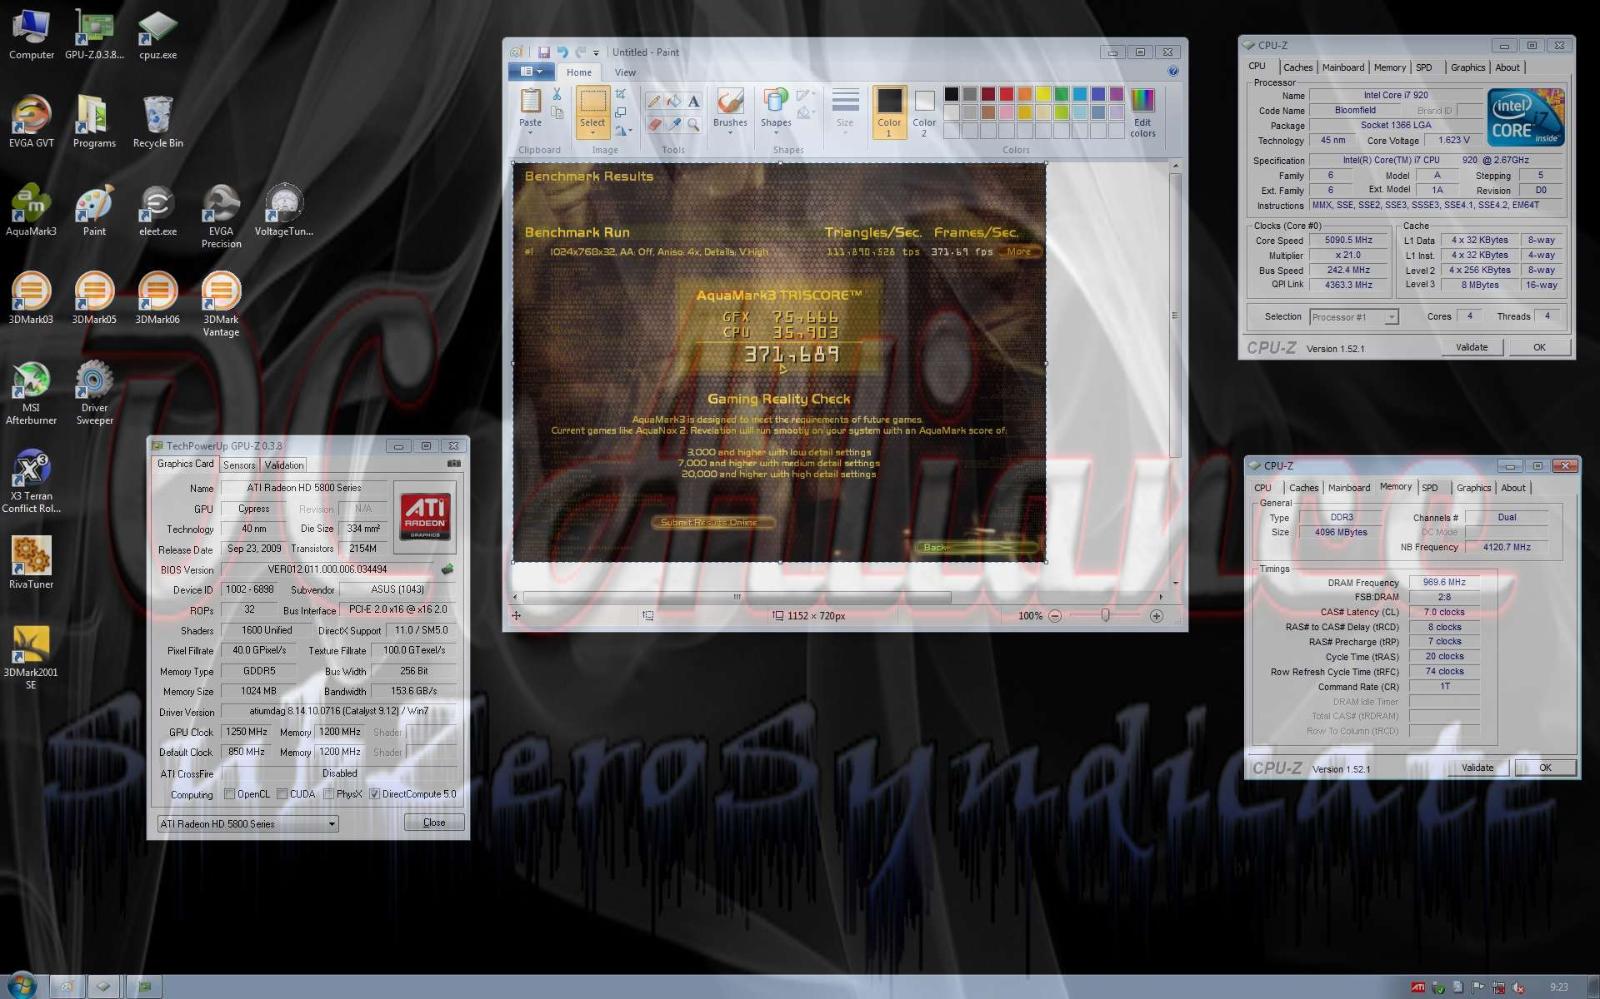Viewport: 1600px width, 999px height.
Task: Click taskbar clock in system tray
Action: click(1558, 987)
